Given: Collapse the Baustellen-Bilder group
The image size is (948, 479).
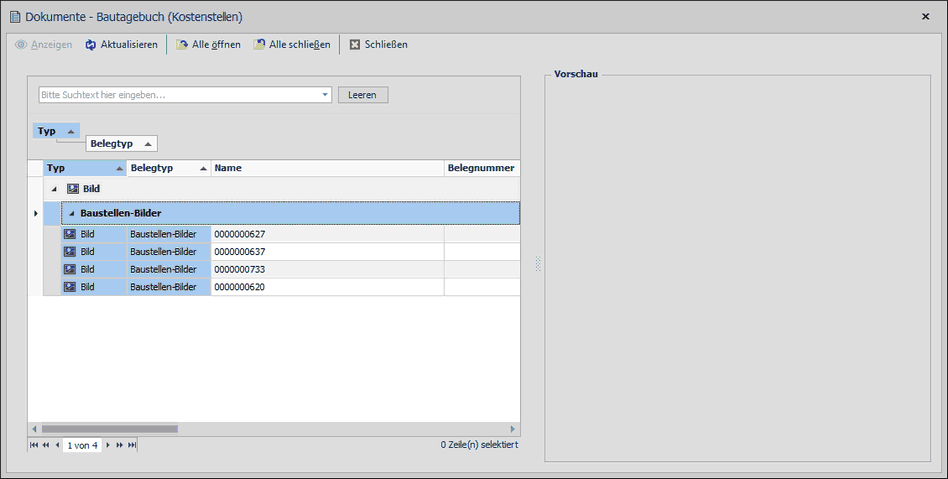Looking at the screenshot, I should click(71, 213).
